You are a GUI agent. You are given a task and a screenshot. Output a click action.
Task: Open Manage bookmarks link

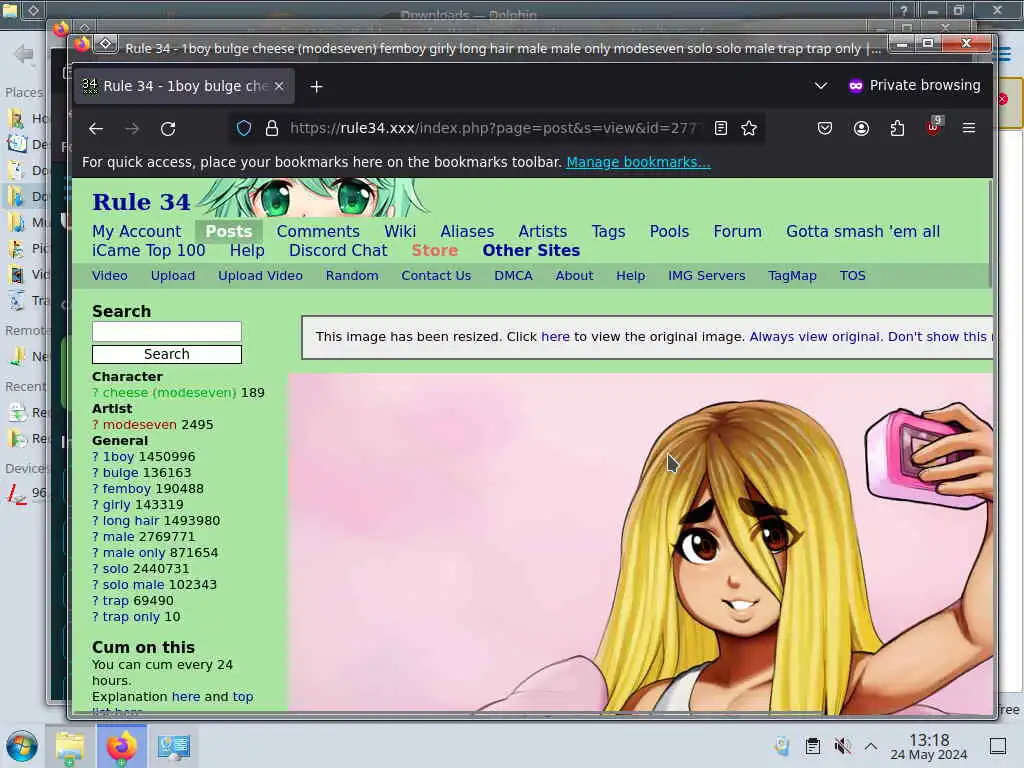(x=638, y=162)
